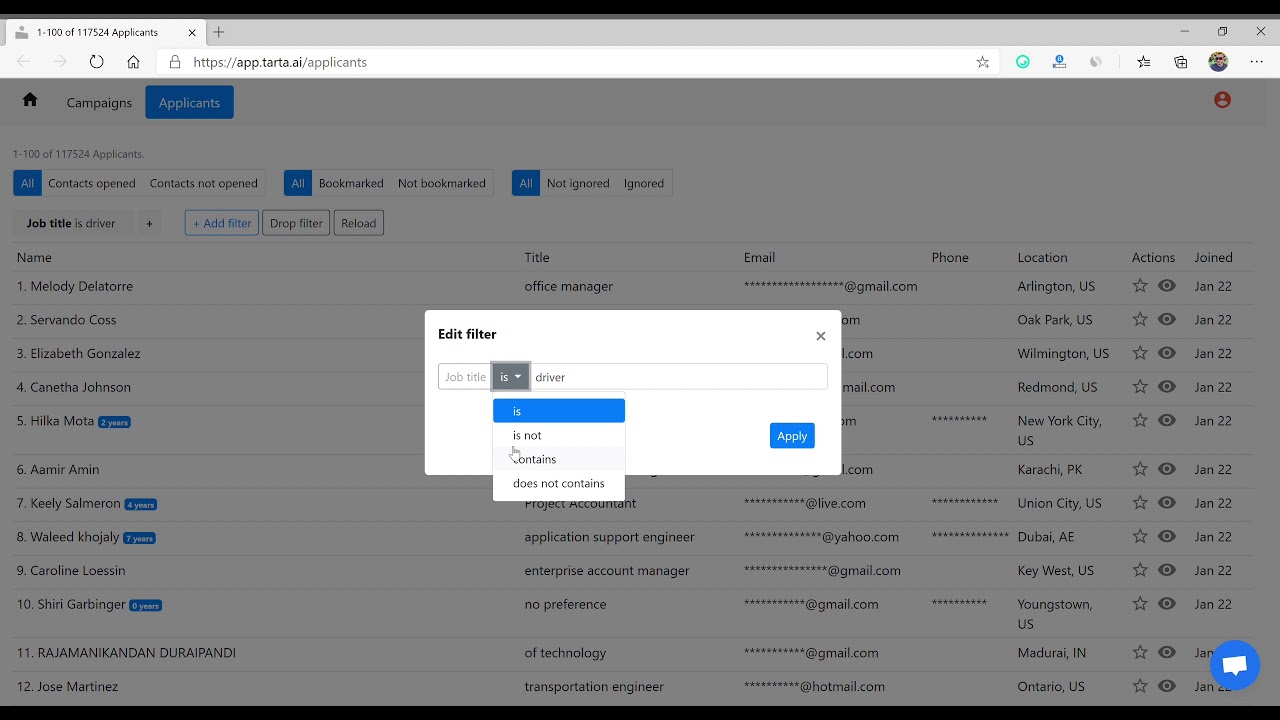Screen dimensions: 1280x720
Task: Focus the filter value field 'driver'
Action: [x=678, y=377]
